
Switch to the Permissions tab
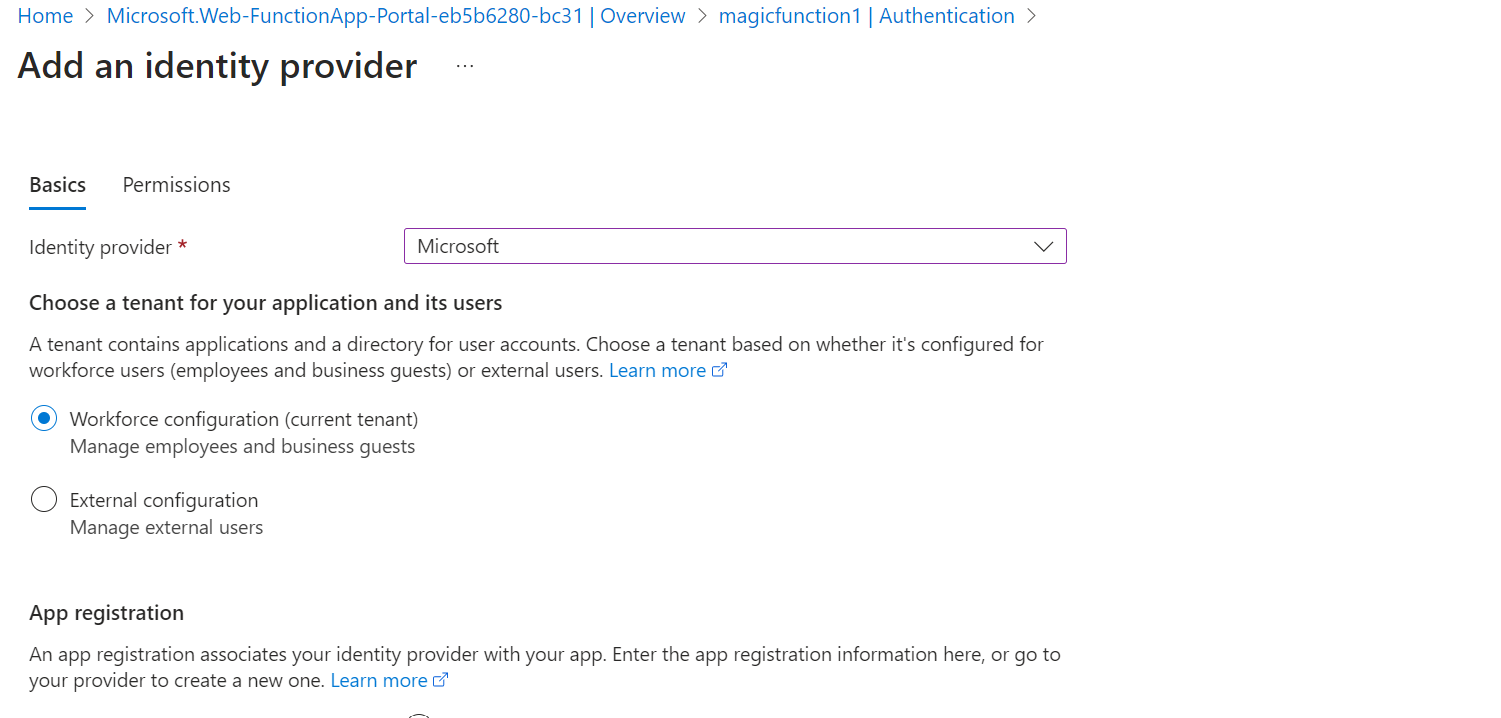click(x=176, y=184)
